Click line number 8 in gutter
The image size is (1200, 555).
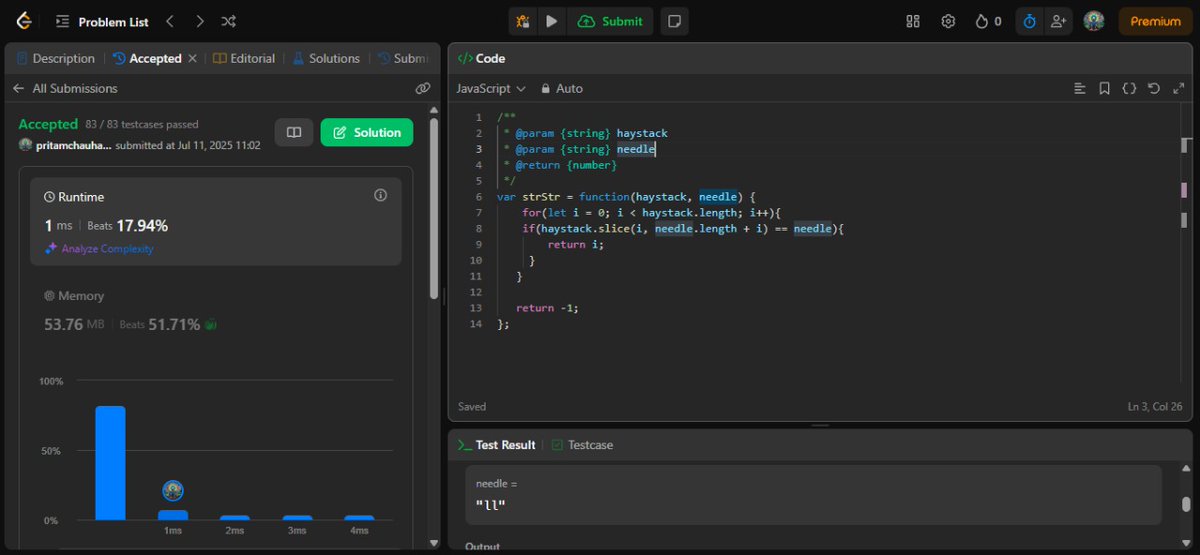click(x=478, y=228)
